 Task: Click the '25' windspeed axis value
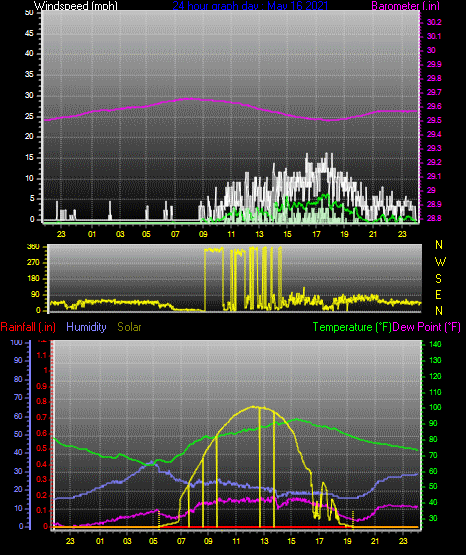29,116
